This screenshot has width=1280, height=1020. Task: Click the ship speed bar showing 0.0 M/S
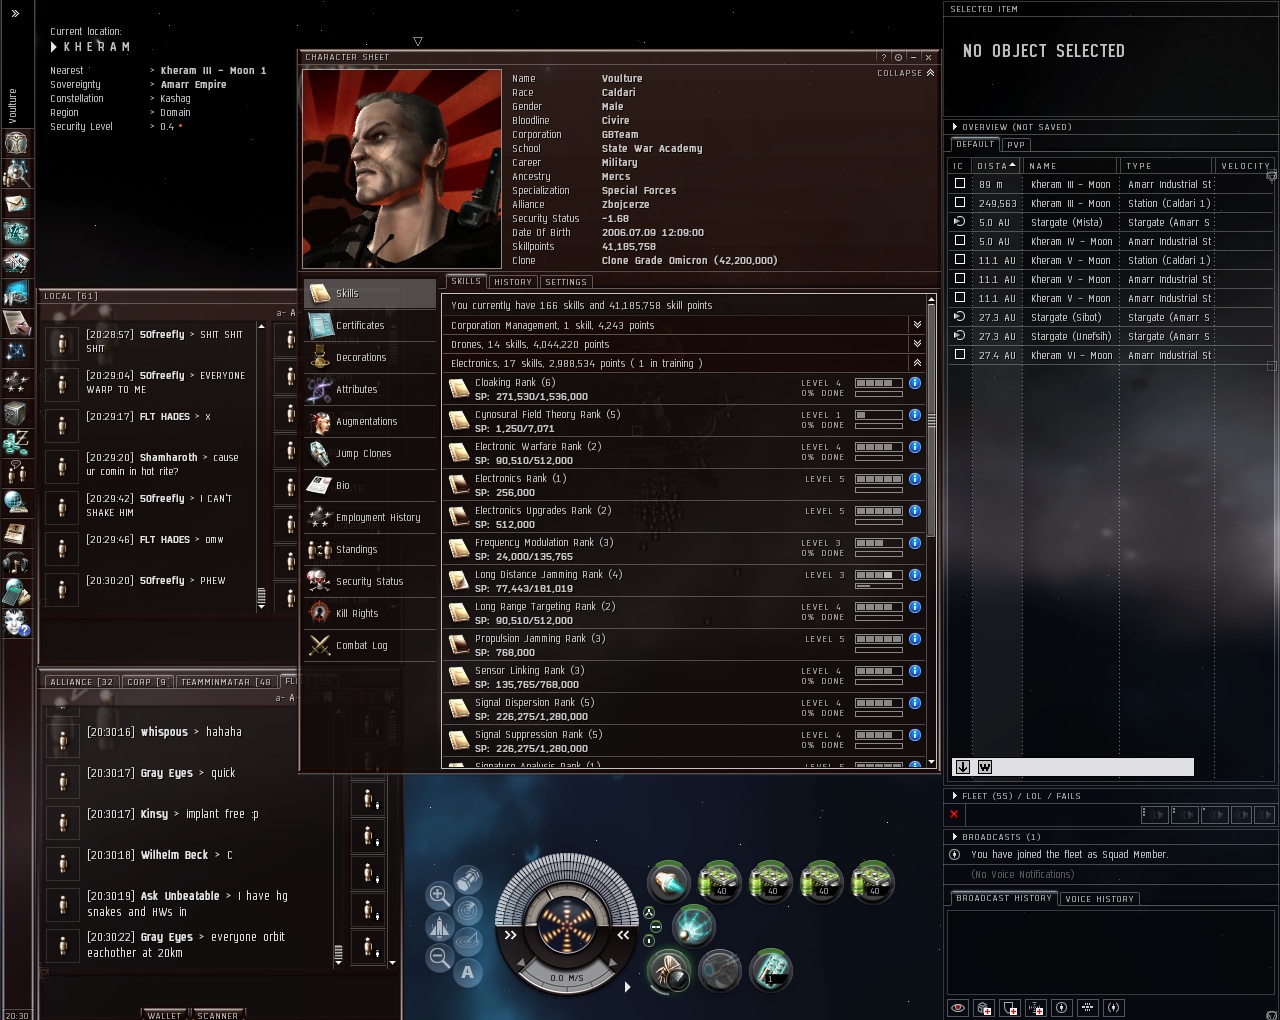tap(566, 977)
